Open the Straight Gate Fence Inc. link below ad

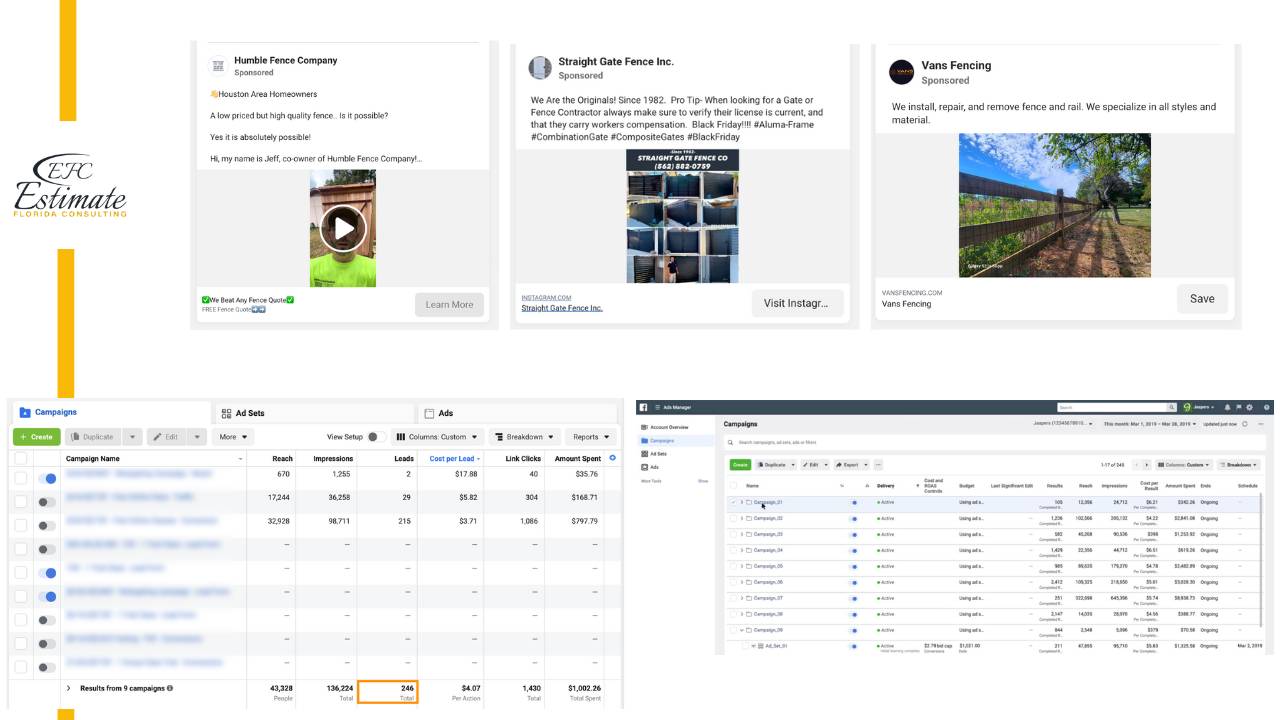[561, 308]
